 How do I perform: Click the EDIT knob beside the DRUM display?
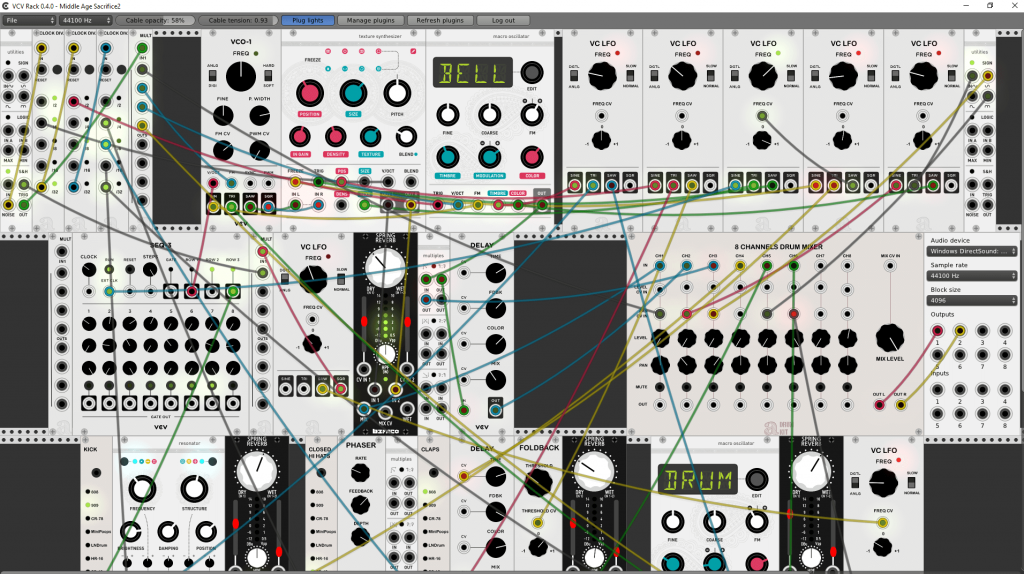(756, 479)
